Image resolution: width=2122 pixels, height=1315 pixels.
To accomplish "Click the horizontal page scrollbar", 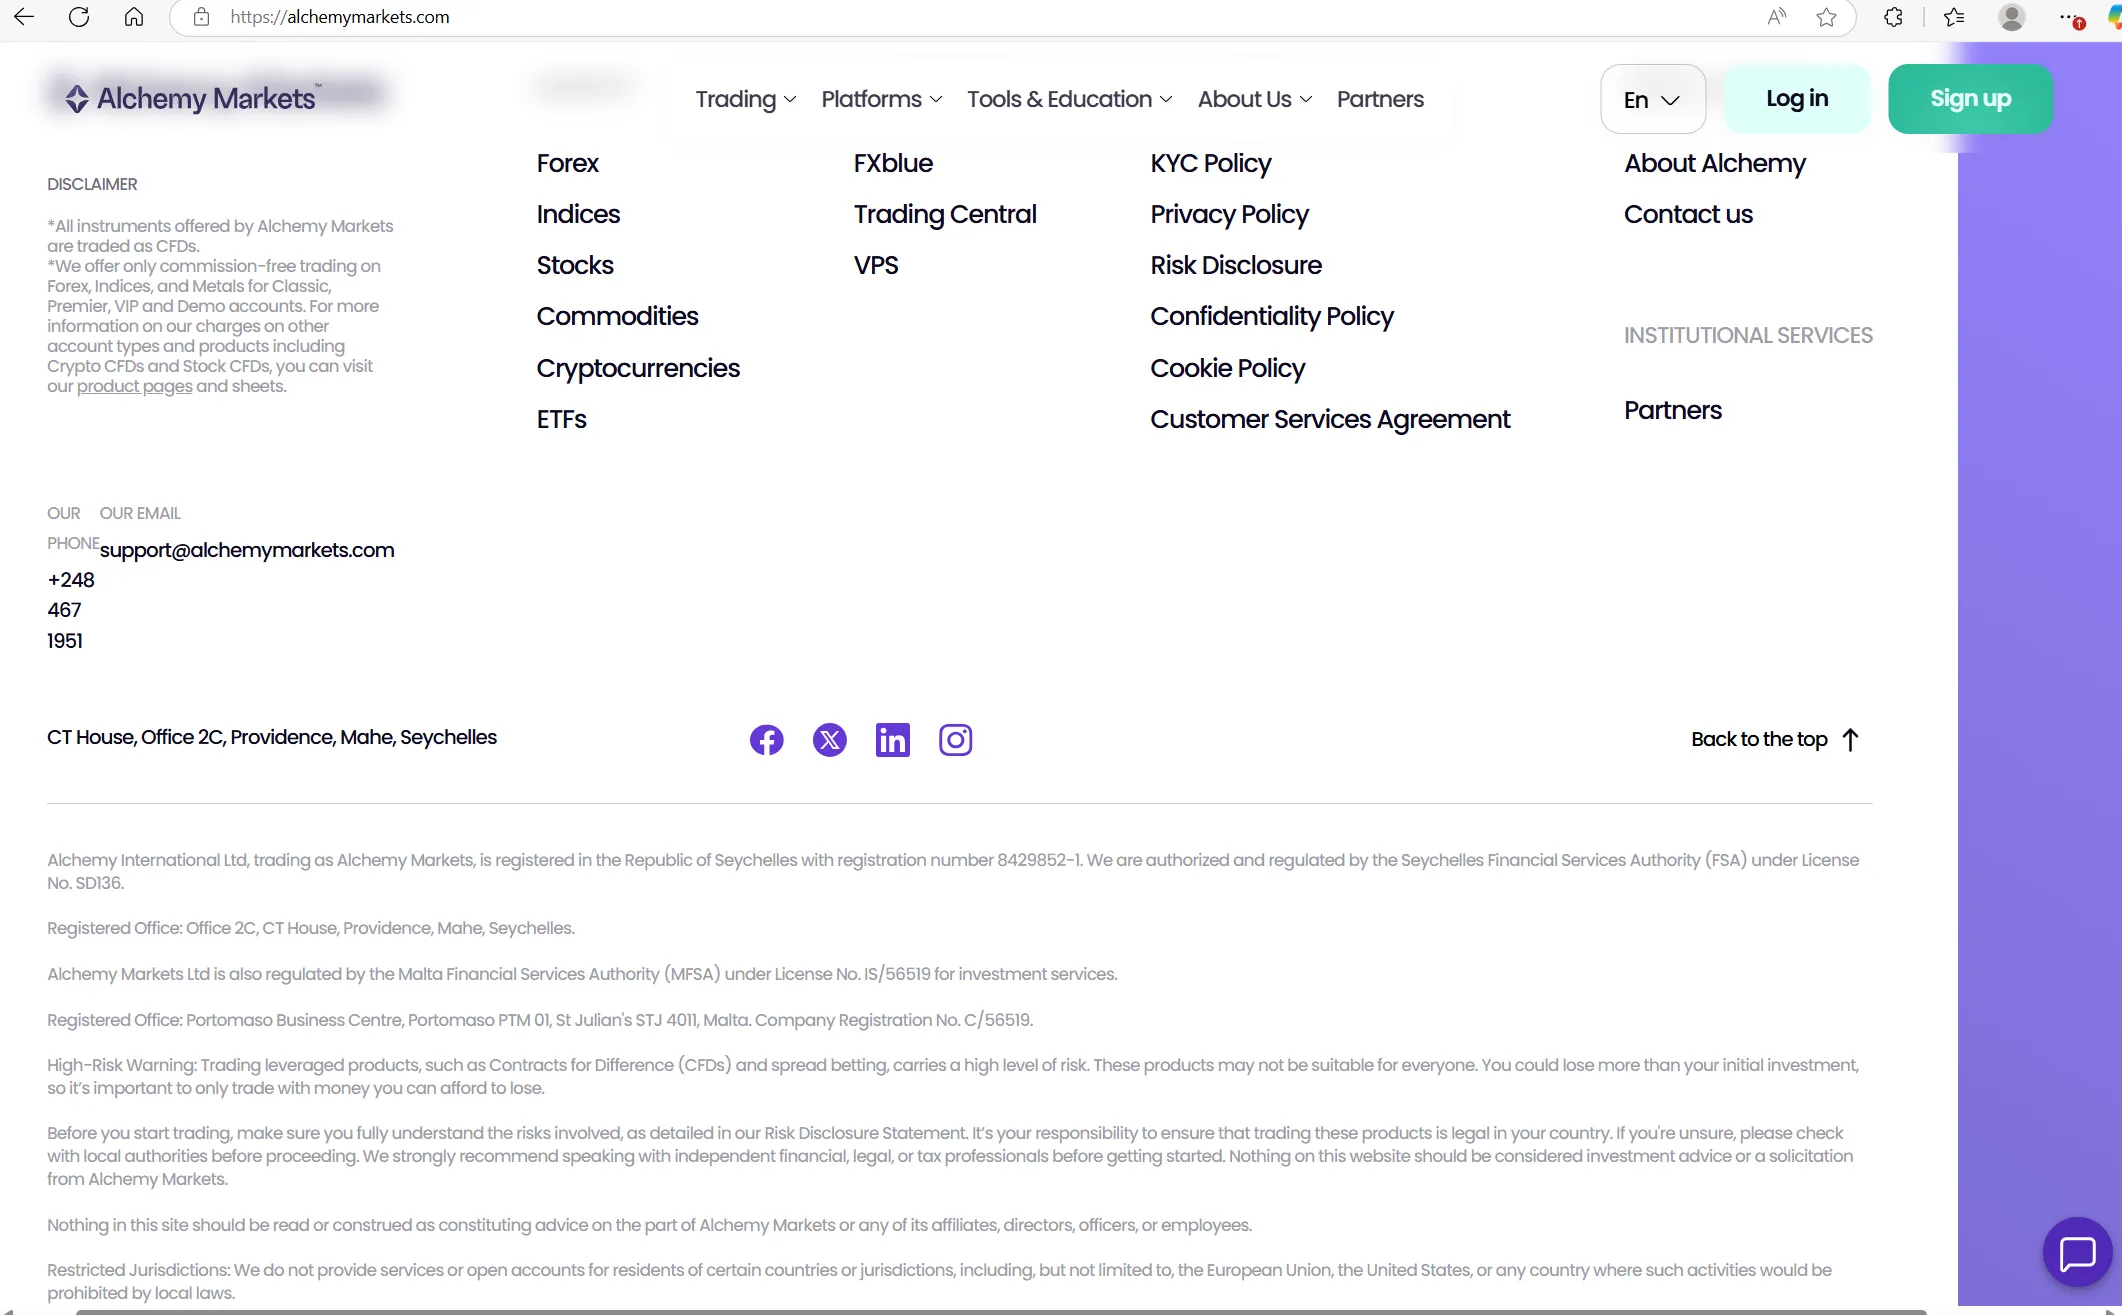I will click(x=1000, y=1311).
